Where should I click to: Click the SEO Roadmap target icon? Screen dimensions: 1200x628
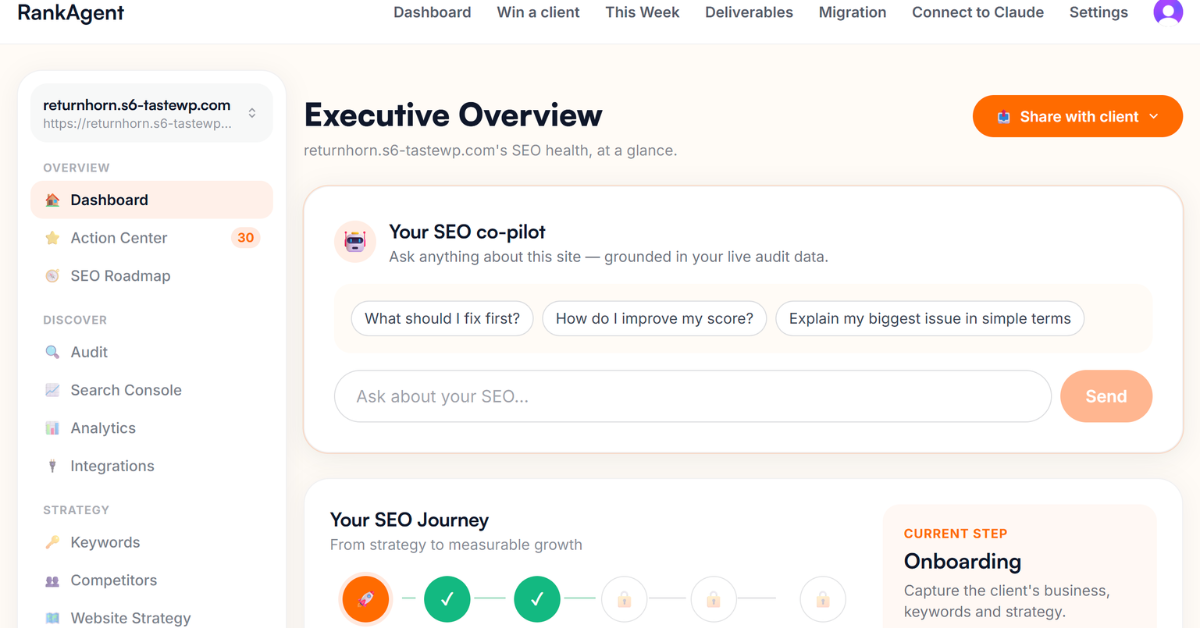point(52,276)
